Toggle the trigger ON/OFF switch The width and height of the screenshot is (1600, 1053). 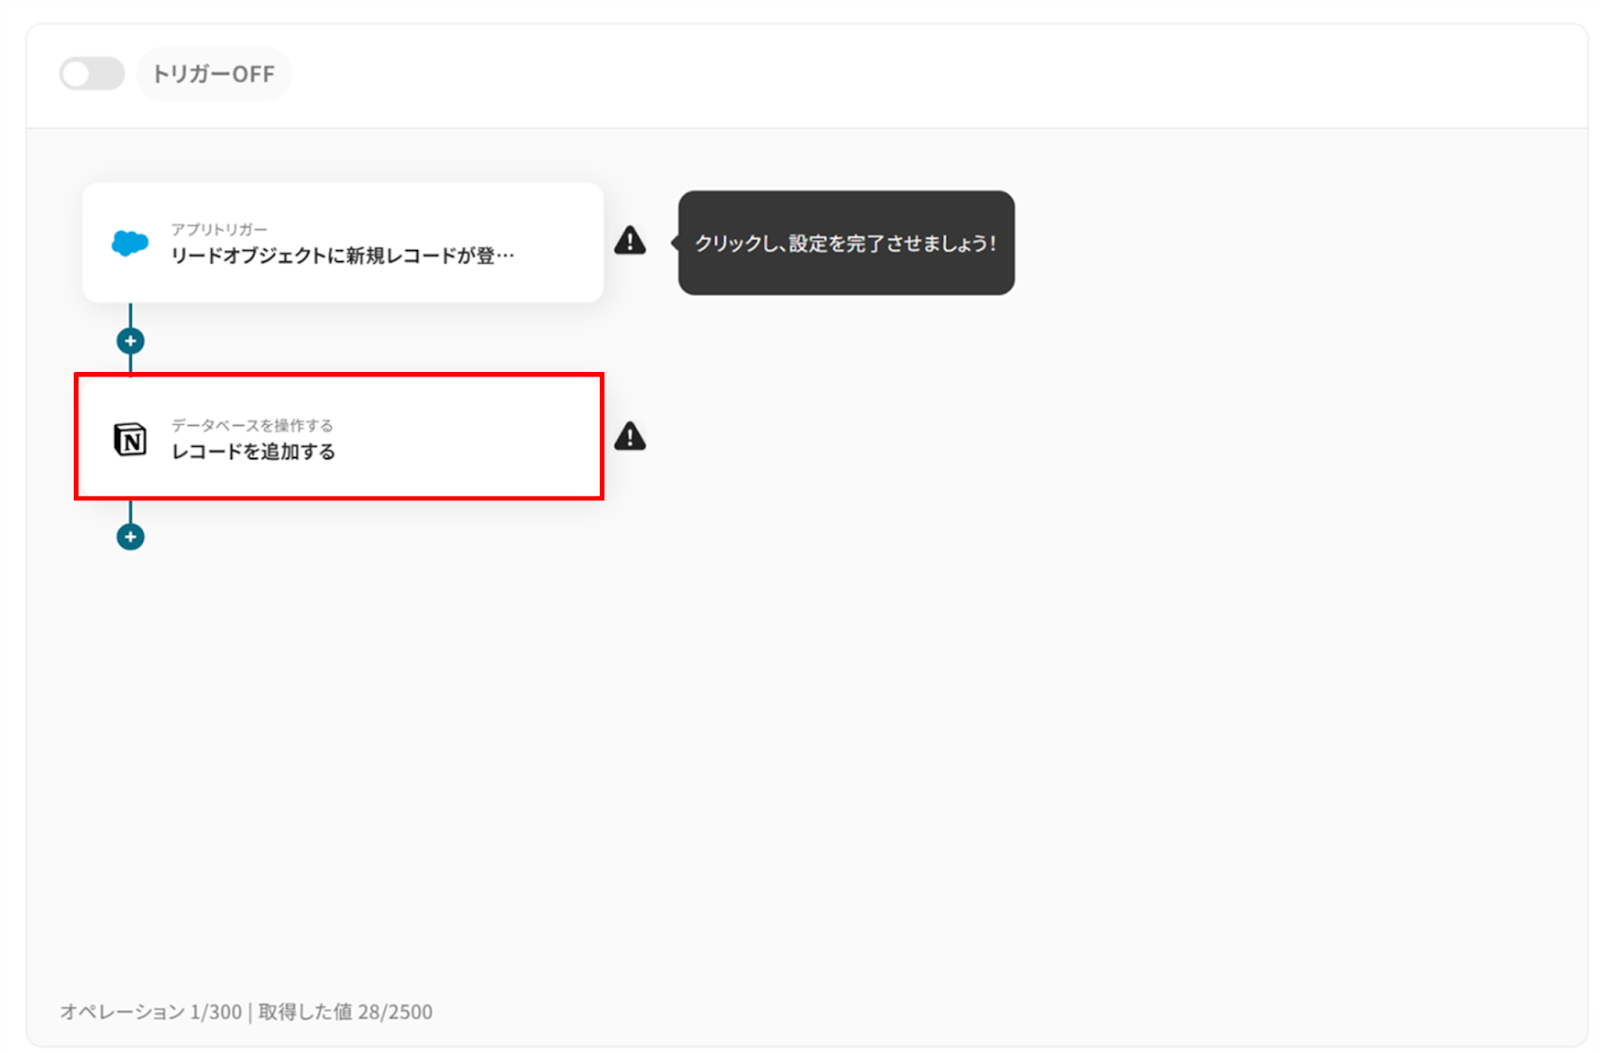pos(91,74)
